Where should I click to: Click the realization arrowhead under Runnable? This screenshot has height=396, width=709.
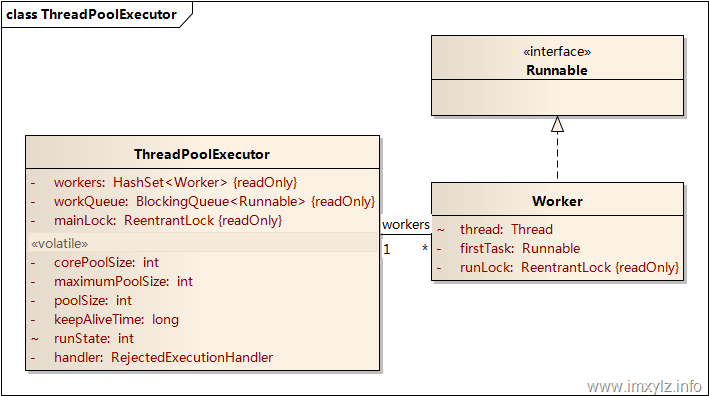click(x=558, y=124)
